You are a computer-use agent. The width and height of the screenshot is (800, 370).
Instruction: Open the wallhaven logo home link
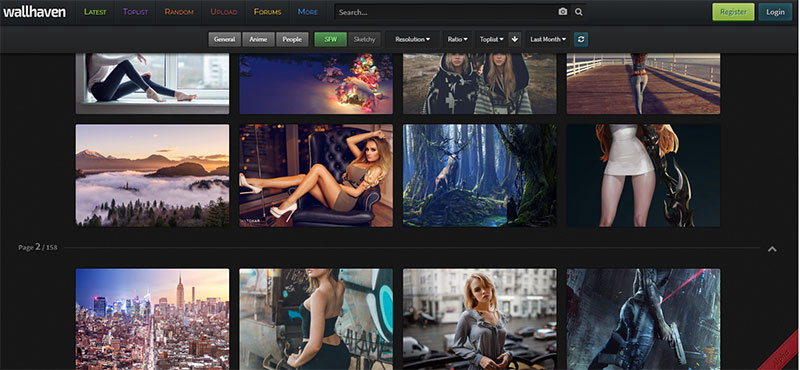pyautogui.click(x=34, y=12)
